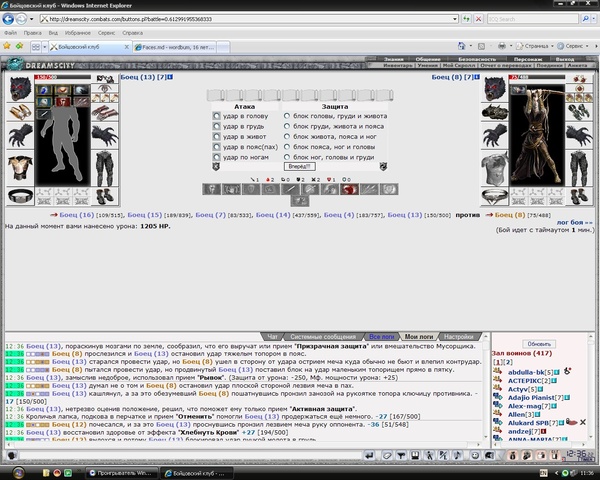Switch to the Faces.md browser tab
The width and height of the screenshot is (600, 480).
[x=176, y=47]
